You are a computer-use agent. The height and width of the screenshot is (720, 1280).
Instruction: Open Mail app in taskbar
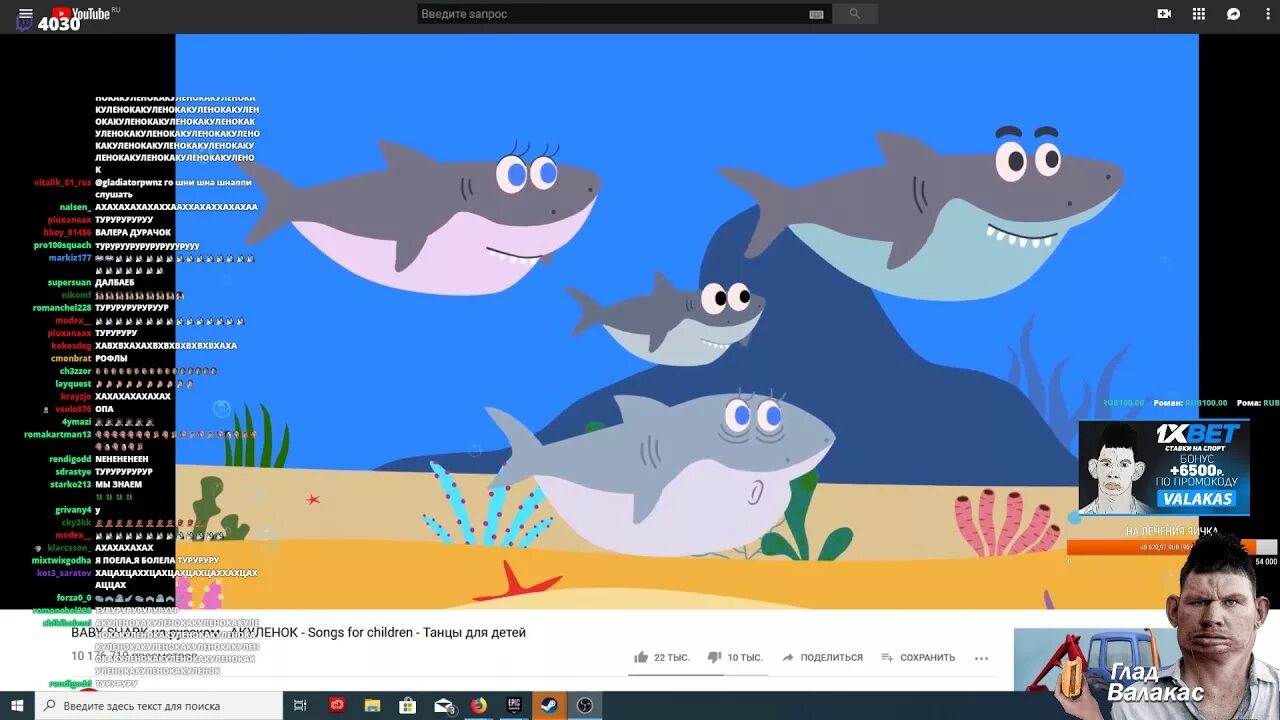pyautogui.click(x=444, y=705)
